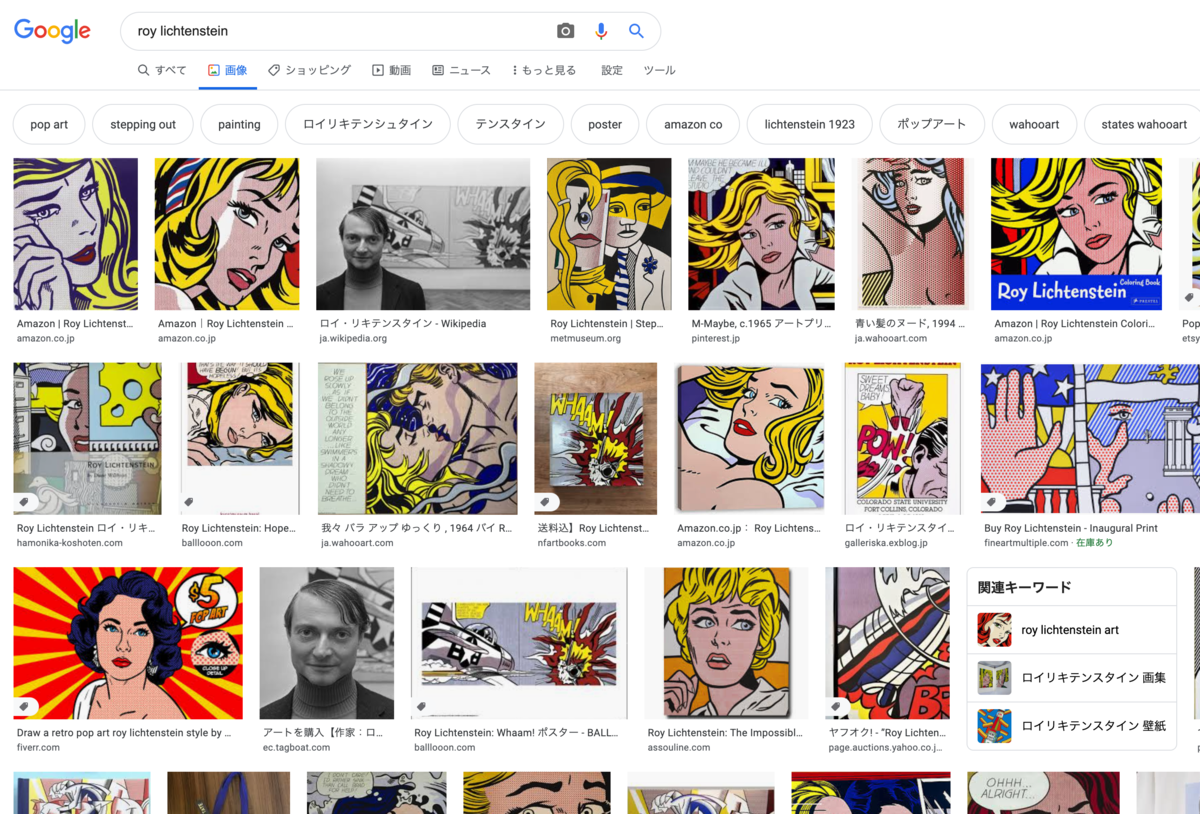Open caption ロイ・リキテンスタイン - Wikipedia
1200x814 pixels.
(403, 324)
